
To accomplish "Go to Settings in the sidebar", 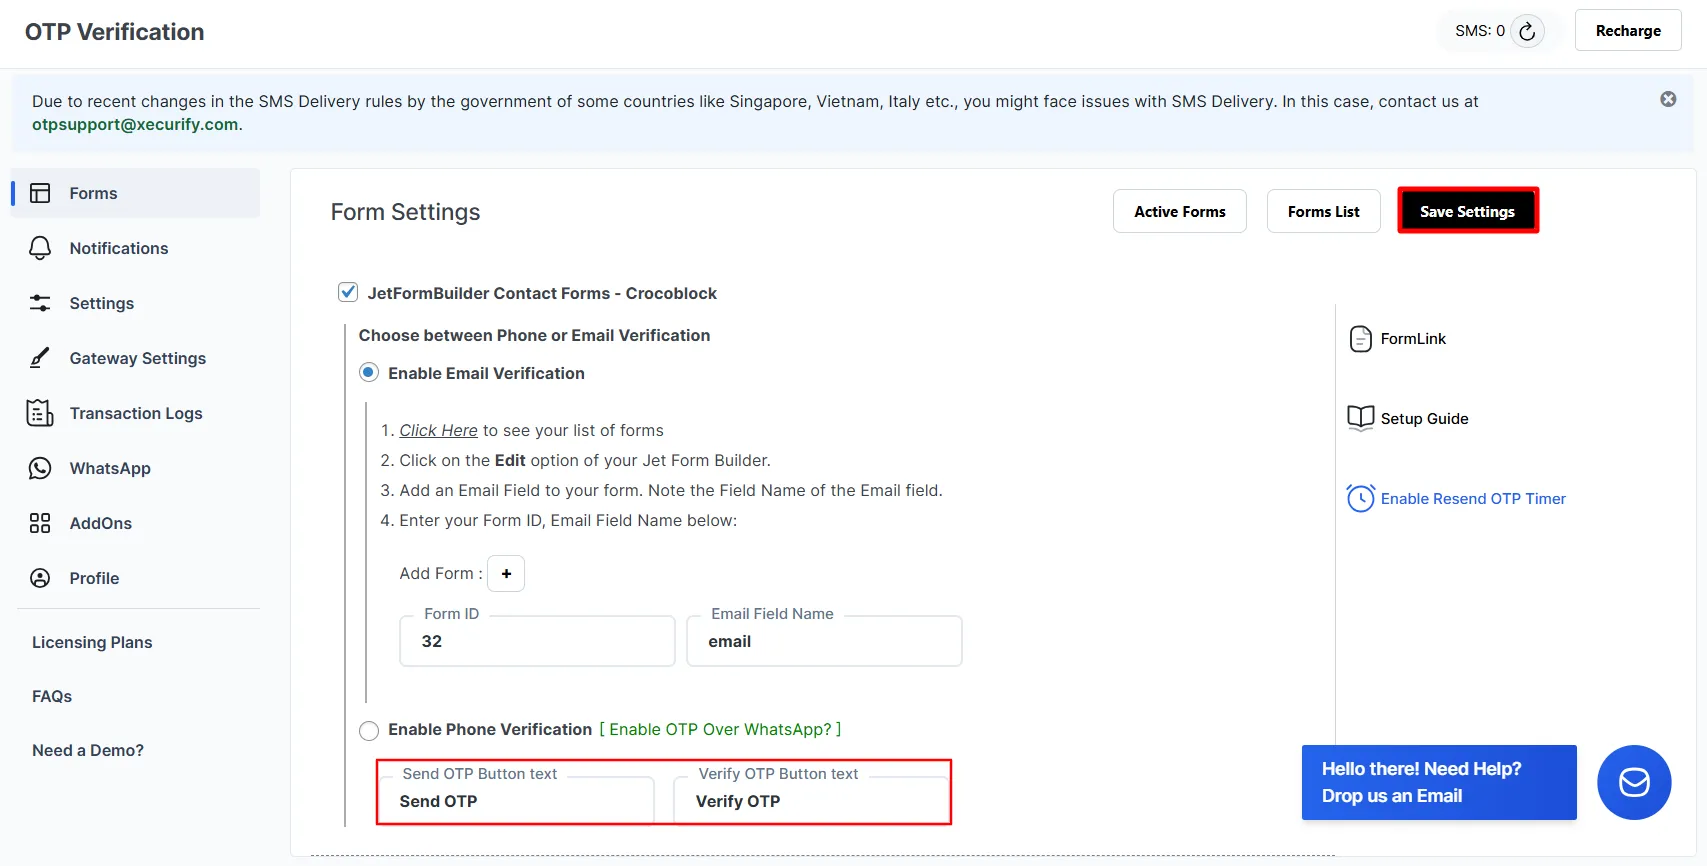I will click(101, 303).
